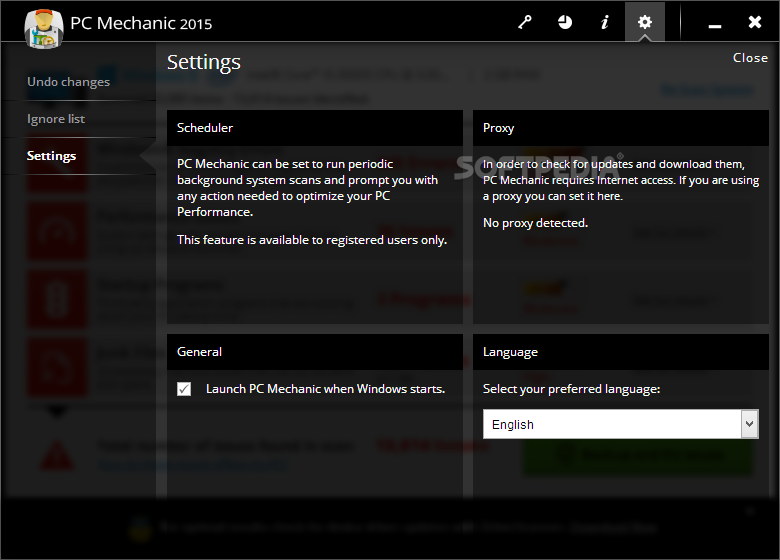Toggle Launch PC Mechanic when Windows starts checkbox

(184, 389)
